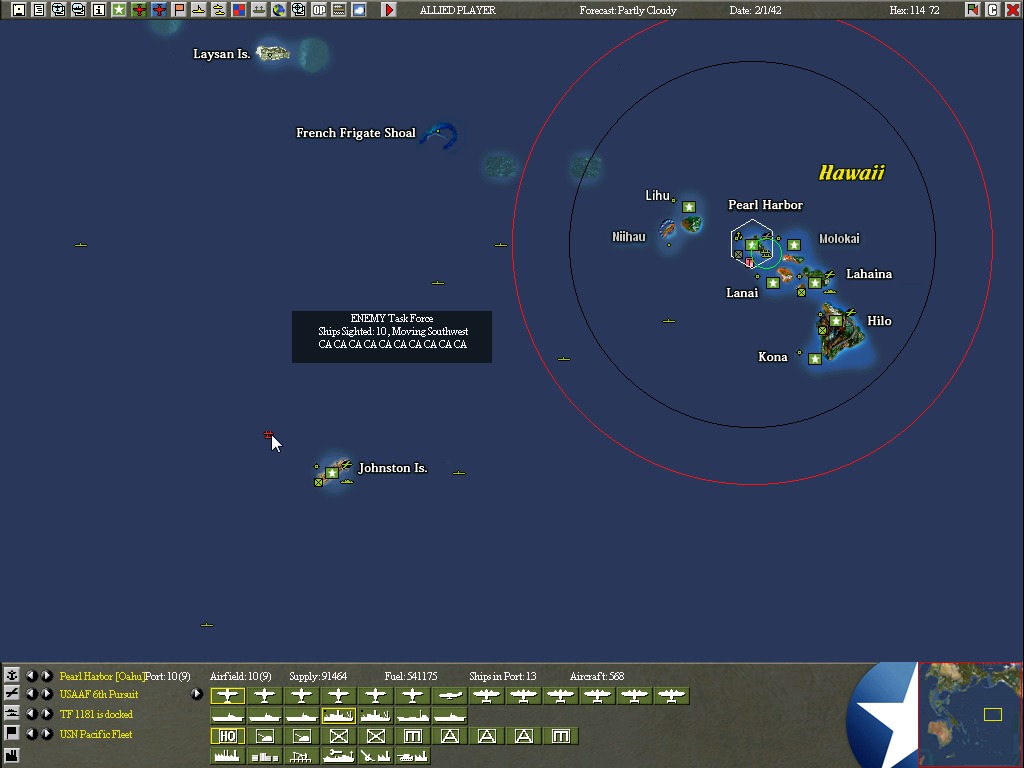The width and height of the screenshot is (1024, 768).
Task: Go to previous base before Pearl Harbor
Action: tap(31, 675)
